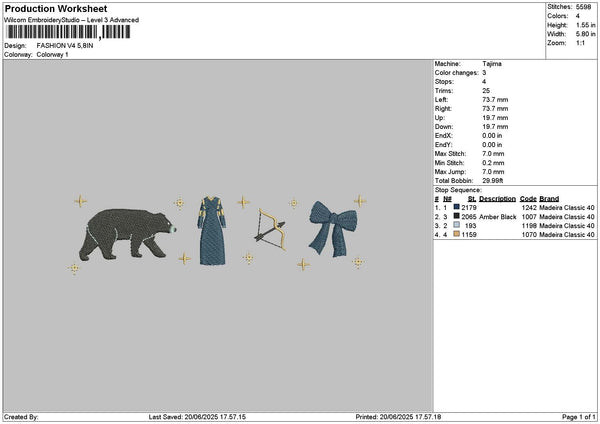Click the blue ribbon bow motif
600x424 pixels.
333,229
